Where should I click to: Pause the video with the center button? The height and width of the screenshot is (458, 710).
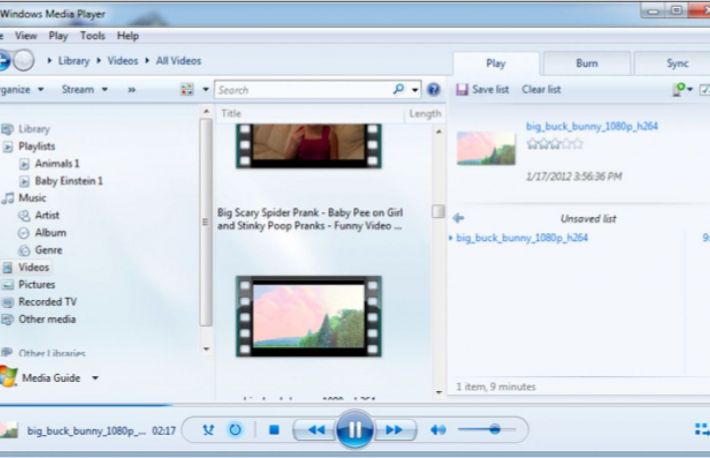(354, 430)
